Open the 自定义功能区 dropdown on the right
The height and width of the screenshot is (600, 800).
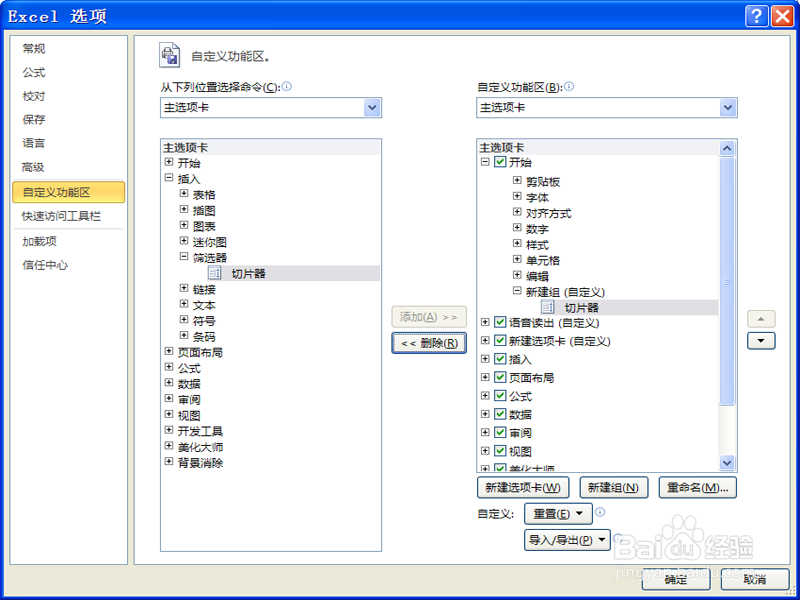pos(728,108)
